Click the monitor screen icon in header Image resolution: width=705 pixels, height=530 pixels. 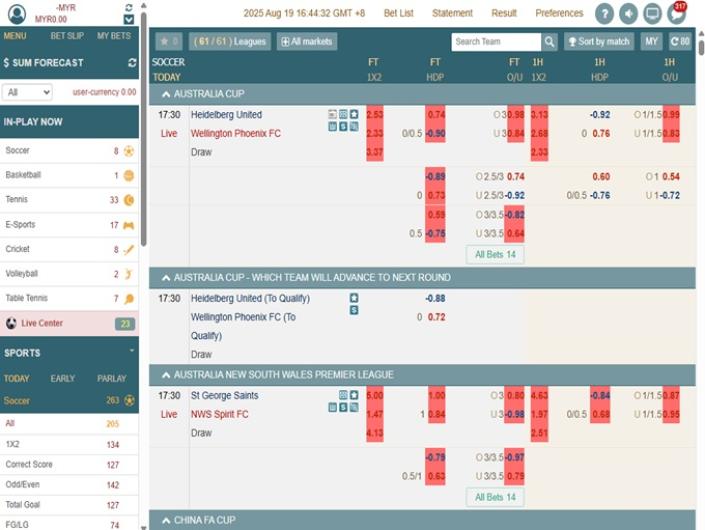pyautogui.click(x=652, y=14)
